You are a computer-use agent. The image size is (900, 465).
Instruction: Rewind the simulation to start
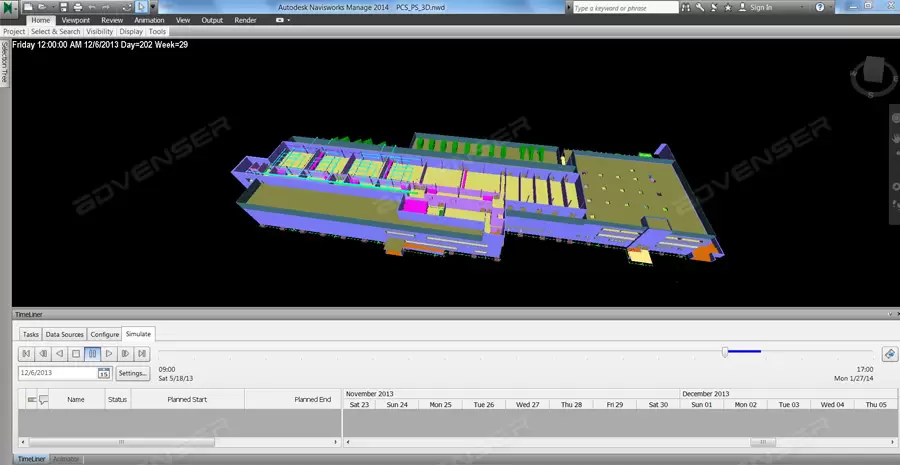[26, 354]
